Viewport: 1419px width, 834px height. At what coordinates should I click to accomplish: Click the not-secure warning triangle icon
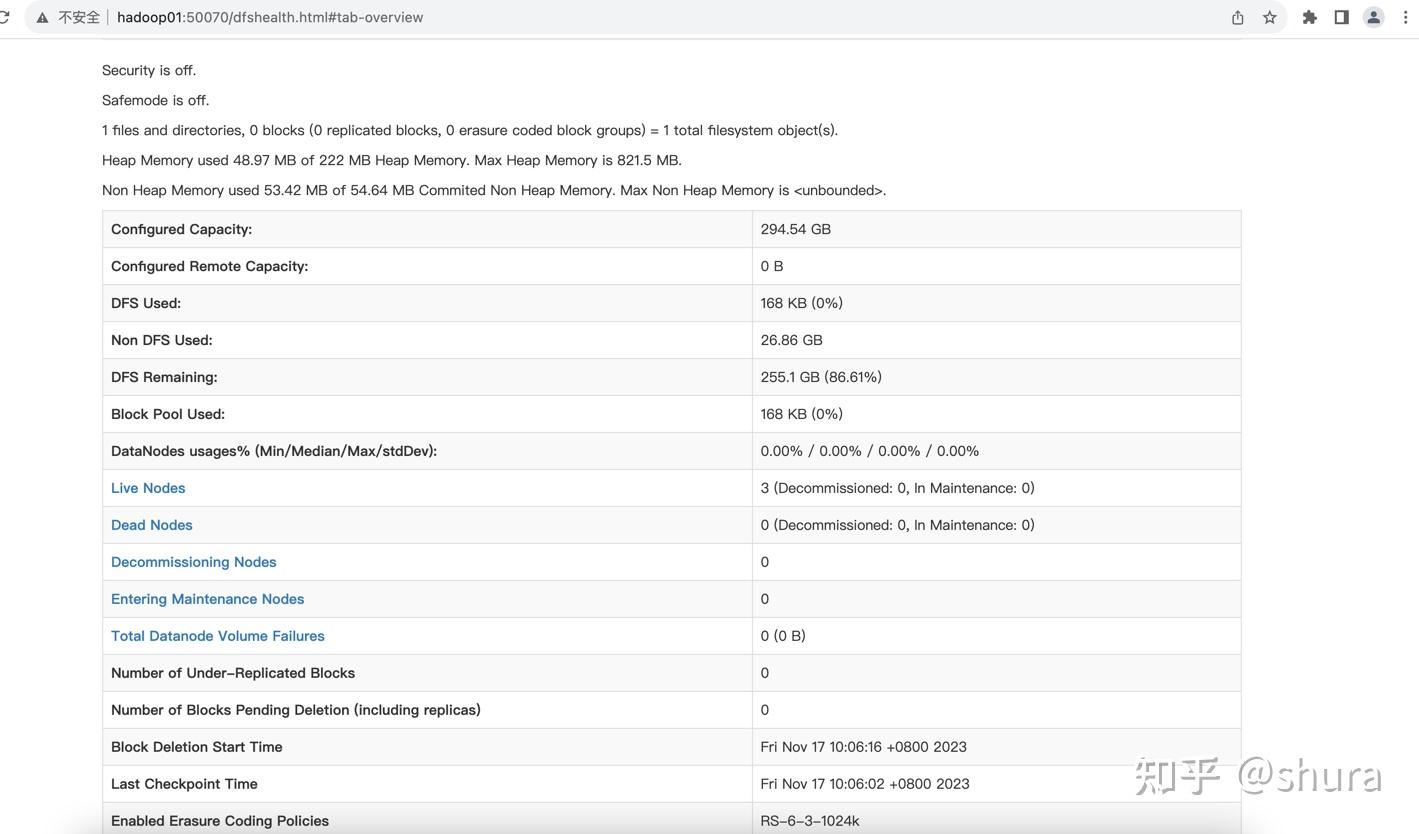point(42,17)
